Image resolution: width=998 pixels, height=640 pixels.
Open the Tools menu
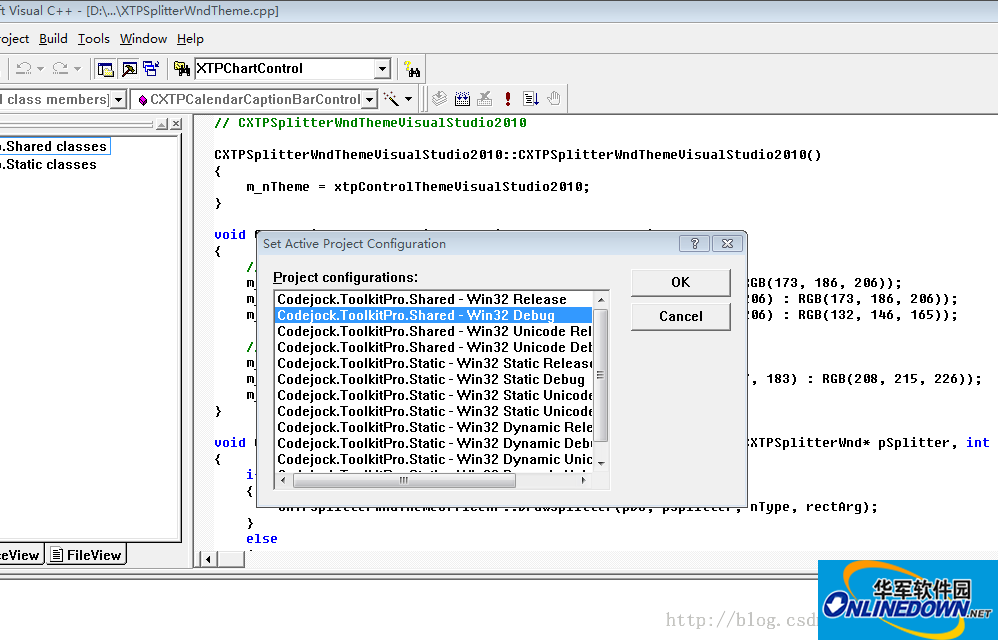[94, 39]
